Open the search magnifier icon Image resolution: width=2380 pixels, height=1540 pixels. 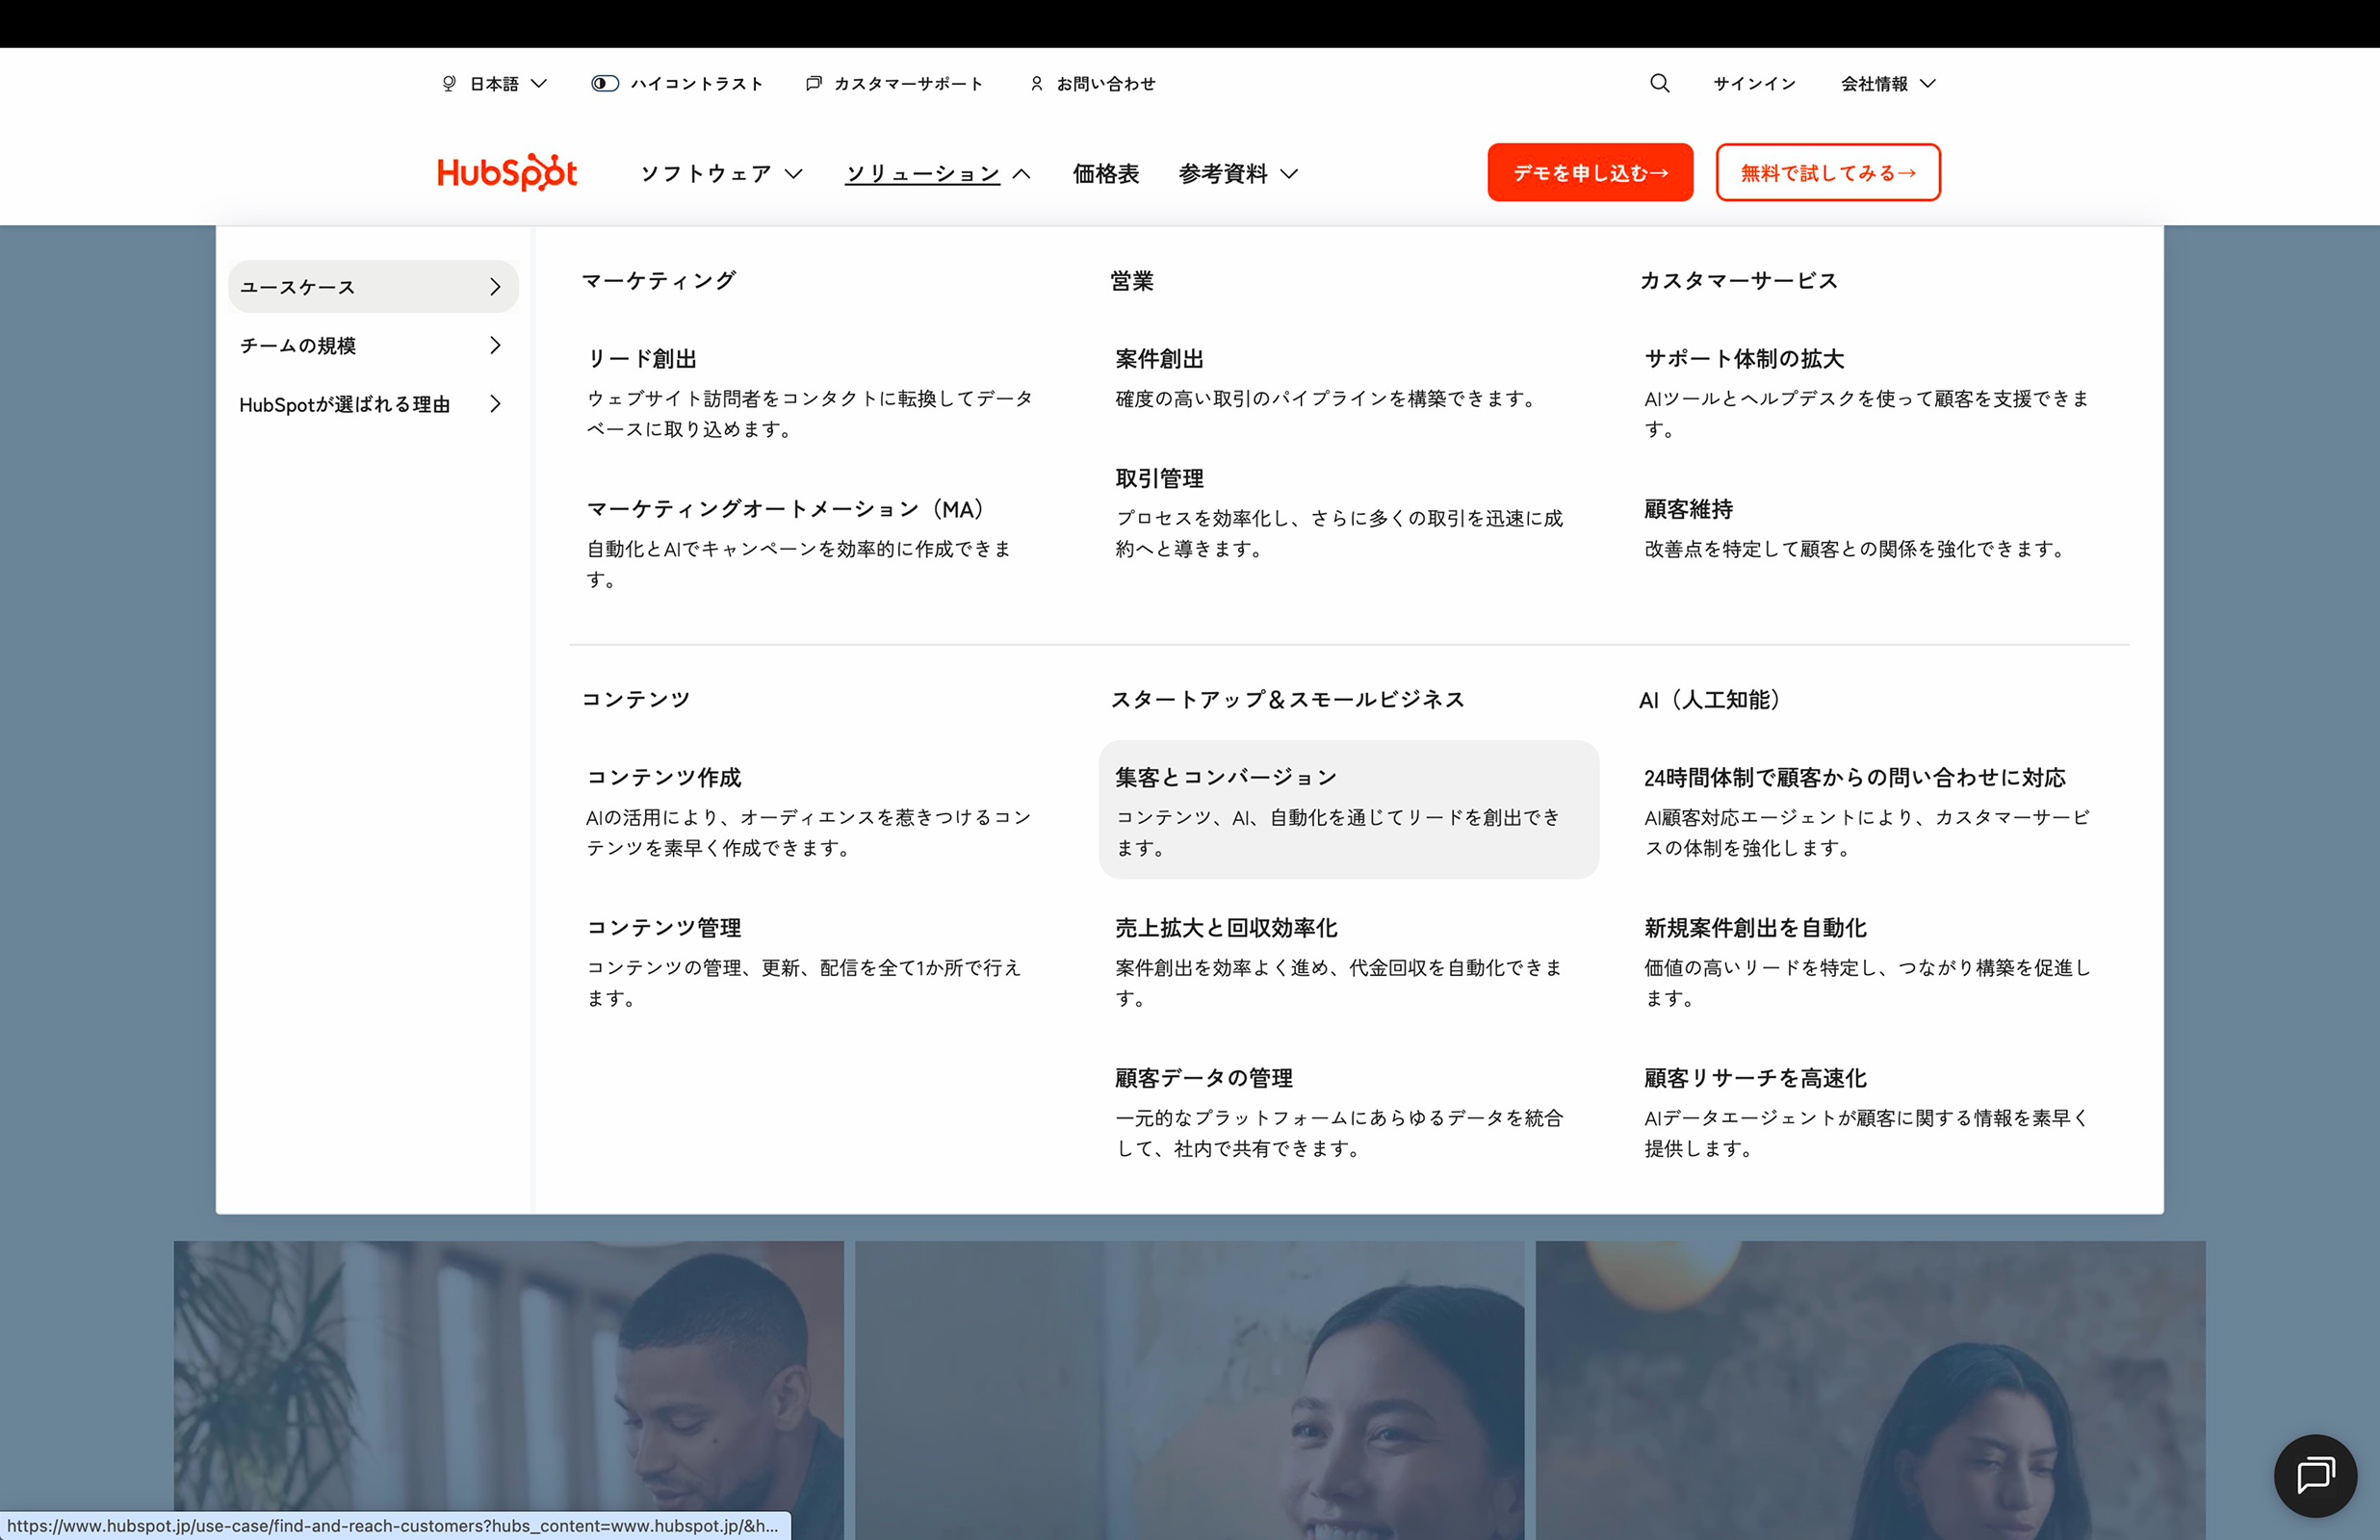click(x=1659, y=83)
